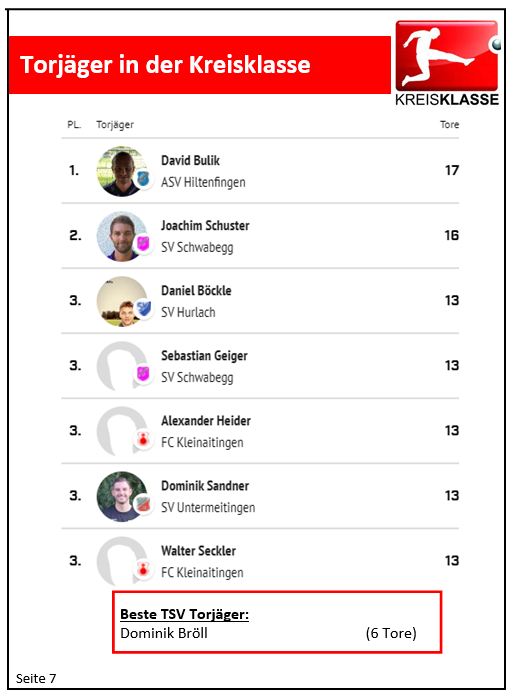Viewport: 514px width, 696px height.
Task: Select the Dominik Bröll entry
Action: click(x=164, y=633)
